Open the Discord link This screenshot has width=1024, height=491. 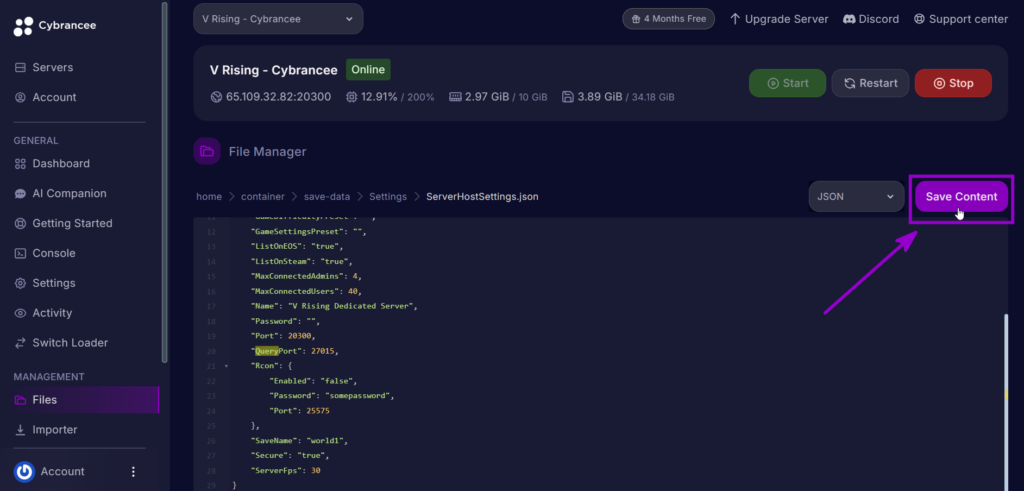(871, 19)
